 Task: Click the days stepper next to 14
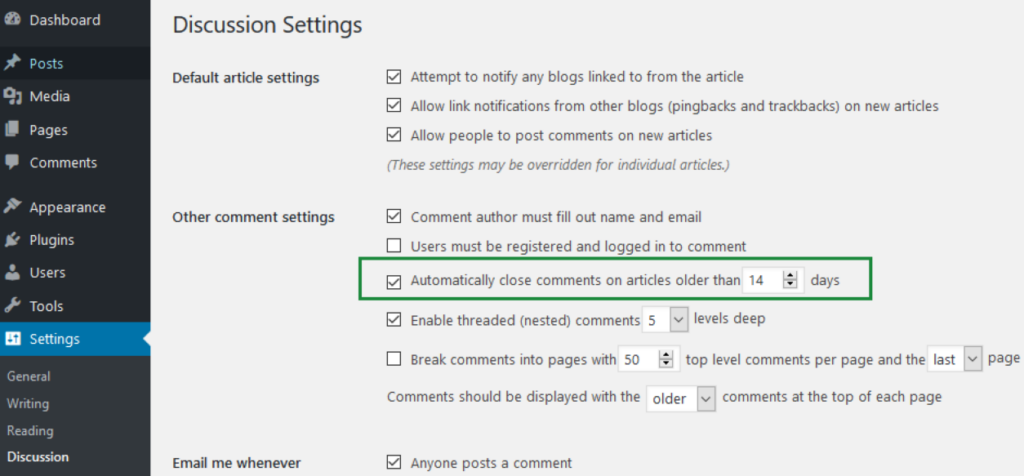pyautogui.click(x=791, y=281)
